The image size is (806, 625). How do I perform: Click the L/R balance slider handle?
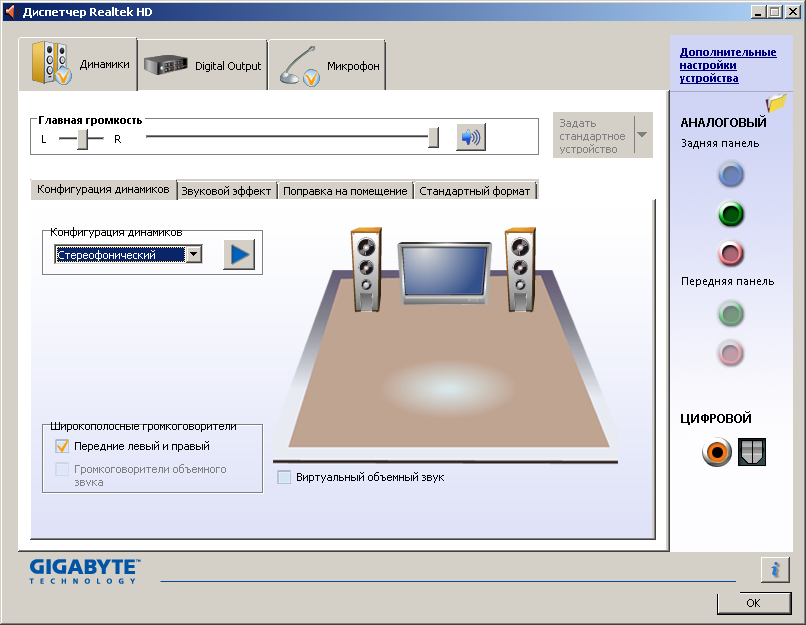pyautogui.click(x=83, y=139)
